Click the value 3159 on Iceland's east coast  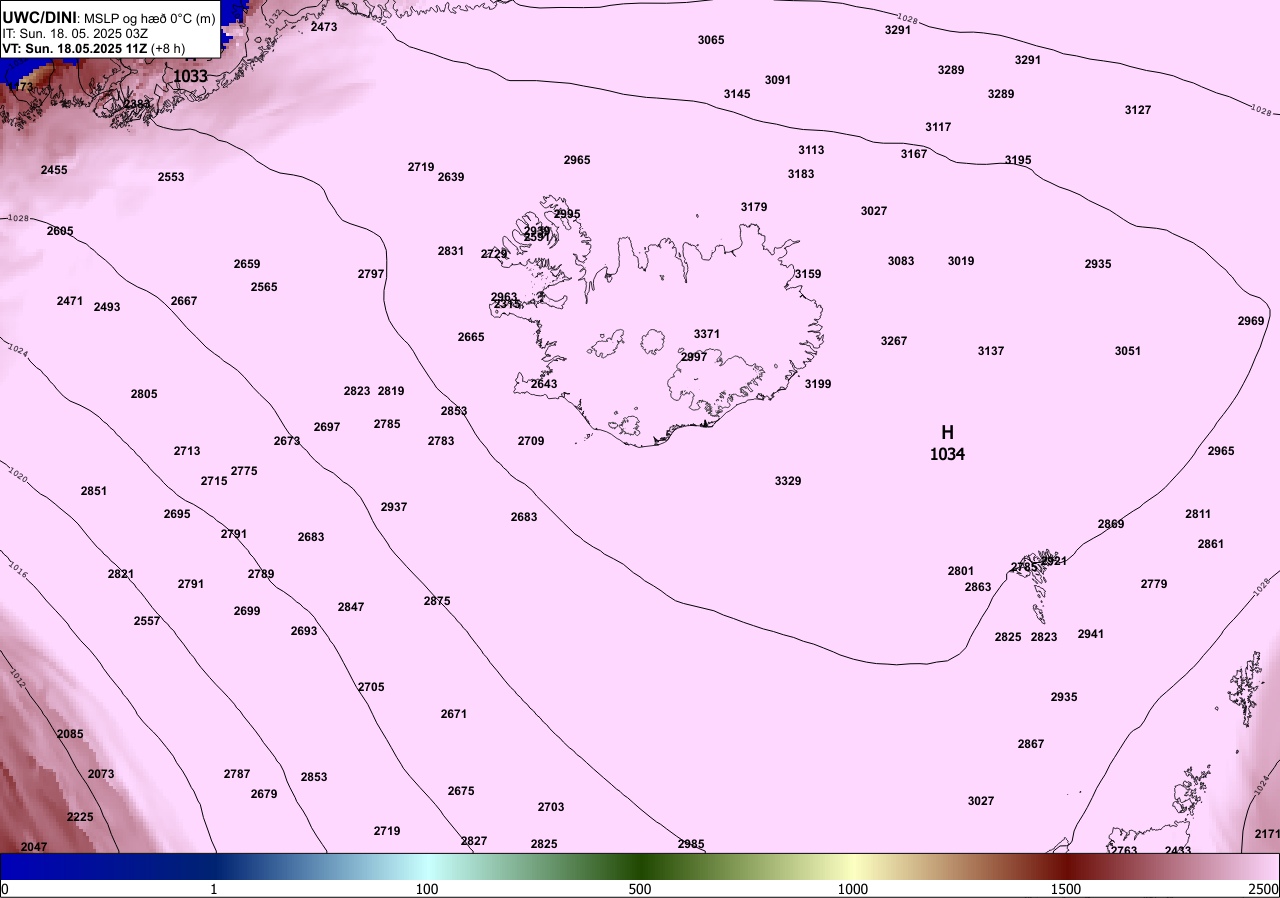pos(808,274)
